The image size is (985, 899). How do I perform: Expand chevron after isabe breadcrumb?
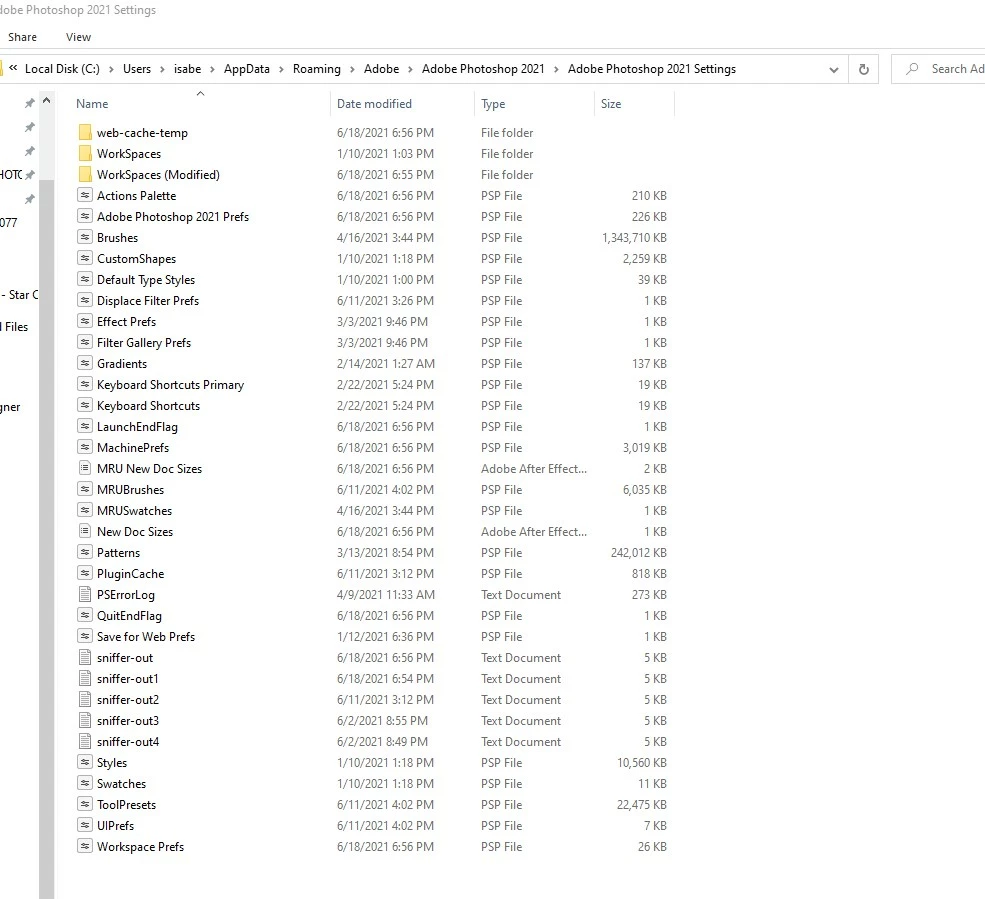click(212, 69)
